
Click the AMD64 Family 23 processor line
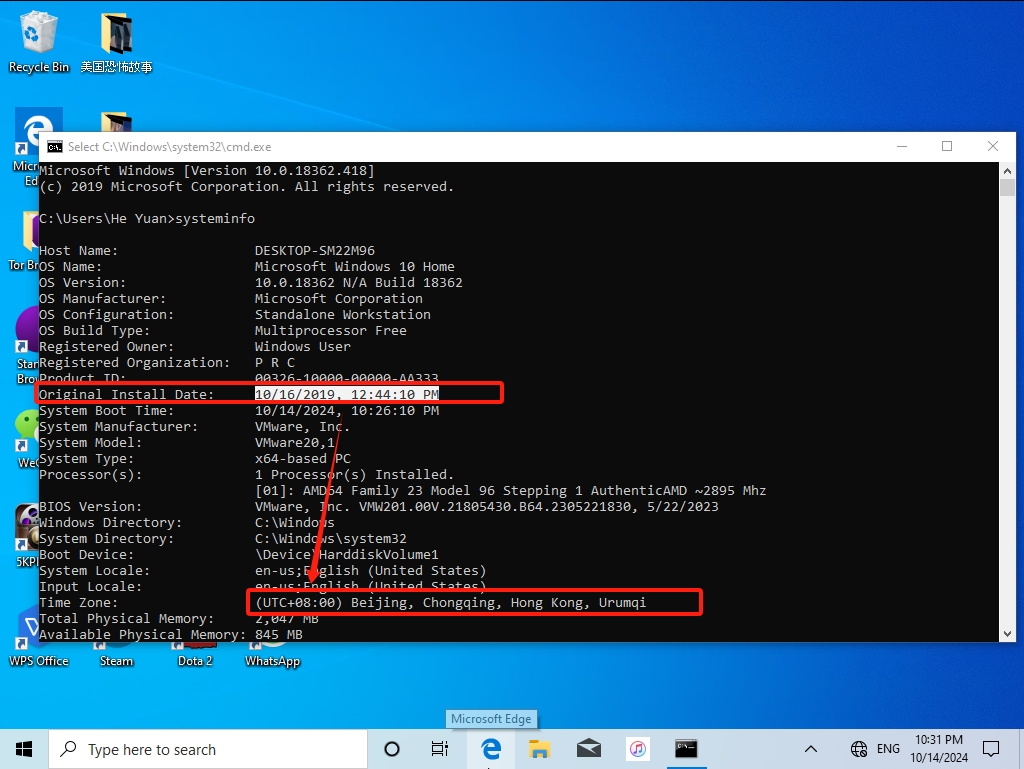(511, 490)
